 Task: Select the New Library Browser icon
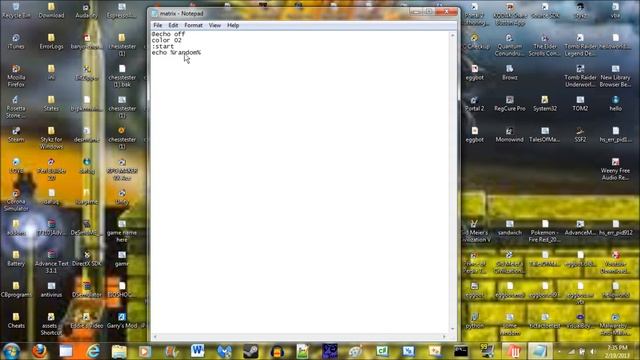point(616,76)
